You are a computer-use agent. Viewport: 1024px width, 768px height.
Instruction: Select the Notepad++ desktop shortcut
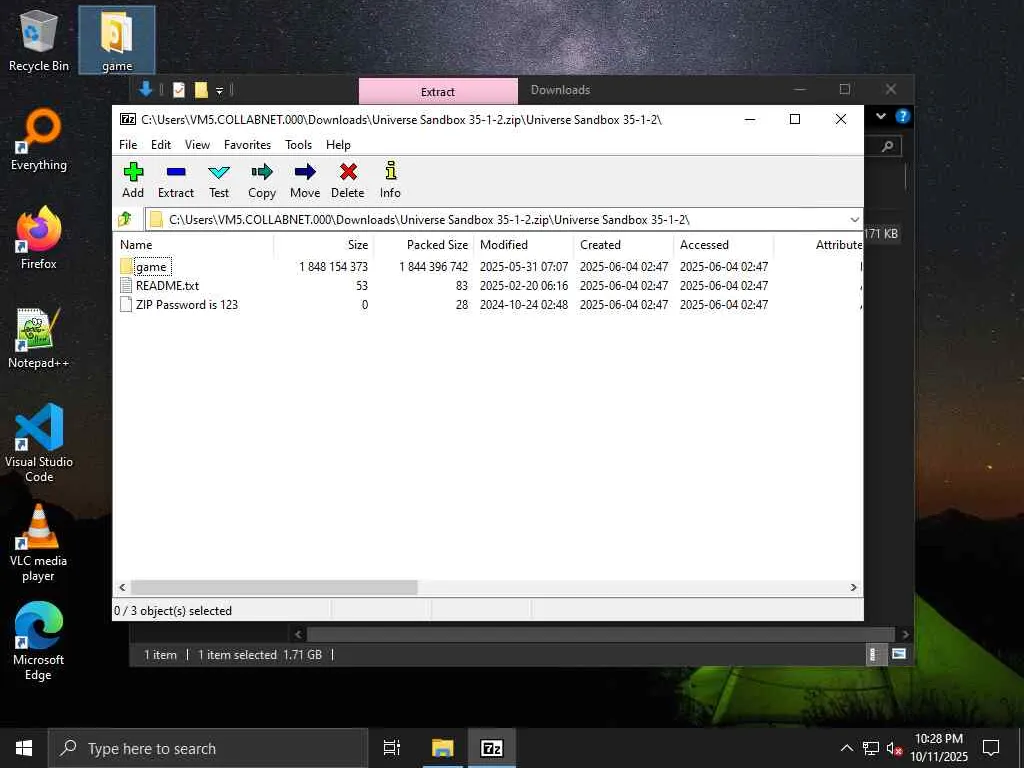click(39, 338)
